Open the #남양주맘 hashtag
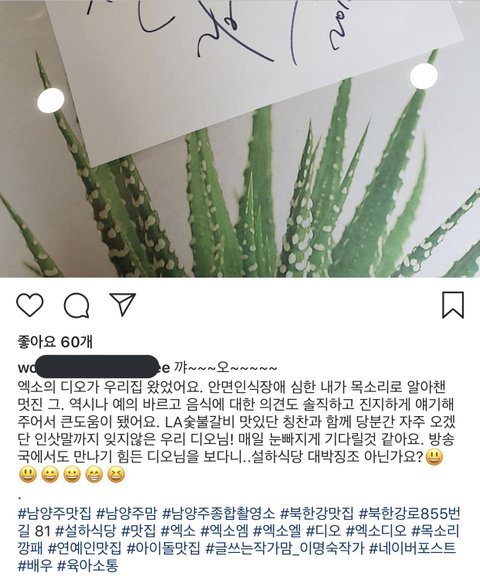The height and width of the screenshot is (580, 480). [126, 514]
